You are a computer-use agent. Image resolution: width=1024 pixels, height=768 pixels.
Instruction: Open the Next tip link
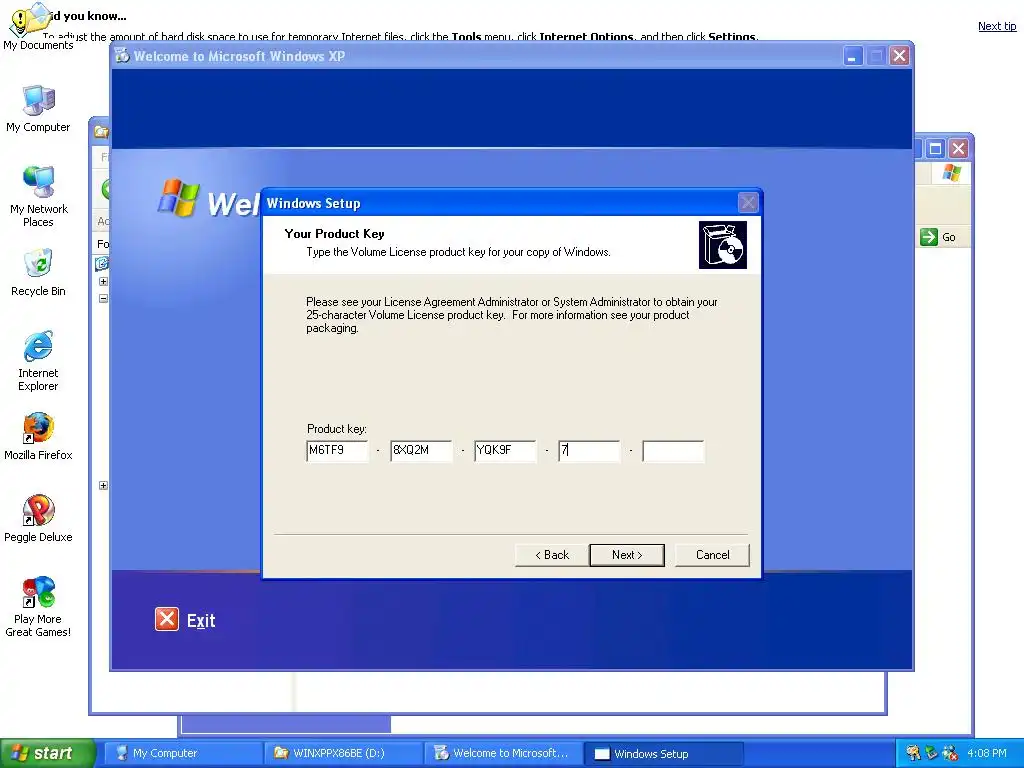click(x=997, y=26)
